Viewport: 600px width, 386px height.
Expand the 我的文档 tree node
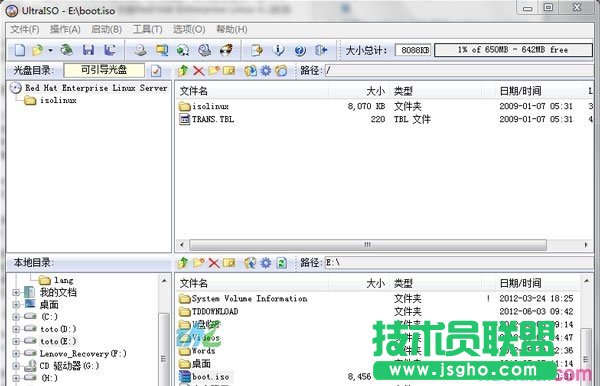click(x=16, y=293)
